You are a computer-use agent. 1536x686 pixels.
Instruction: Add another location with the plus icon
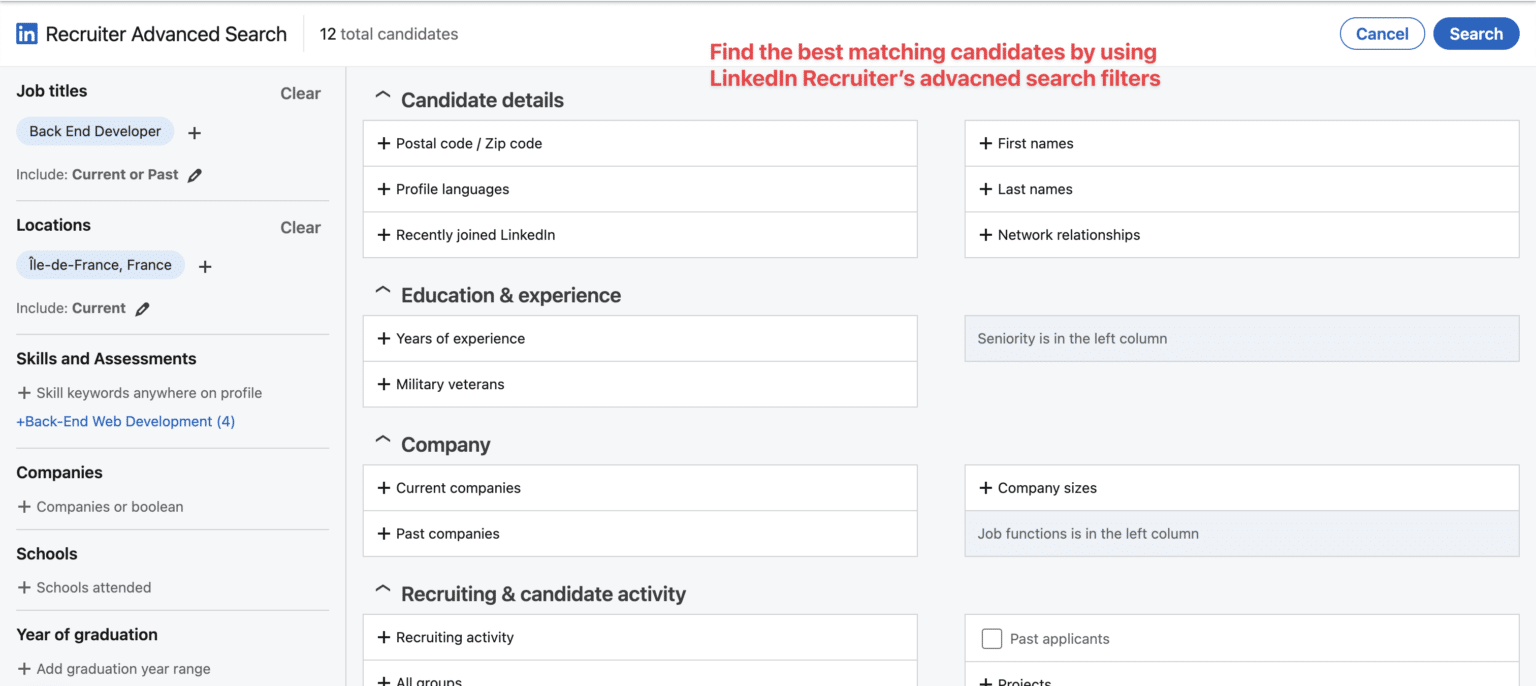pos(205,266)
